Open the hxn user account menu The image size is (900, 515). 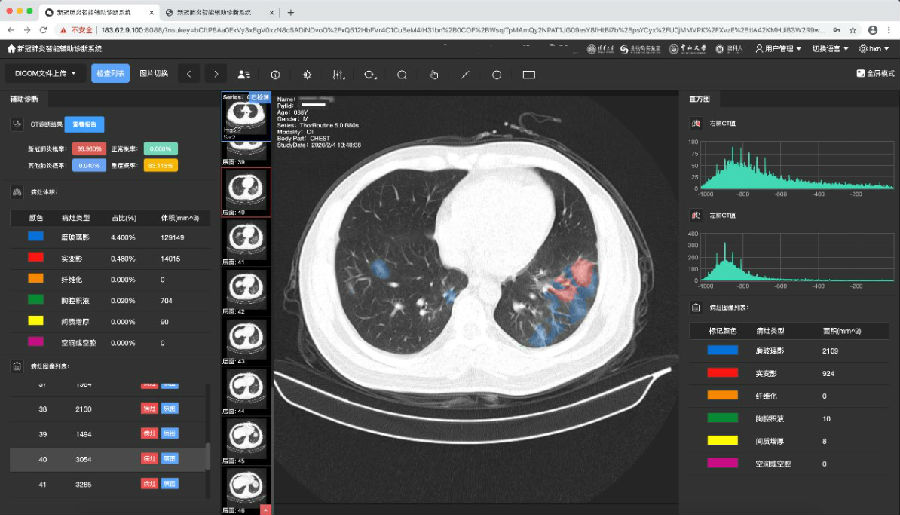tap(876, 48)
